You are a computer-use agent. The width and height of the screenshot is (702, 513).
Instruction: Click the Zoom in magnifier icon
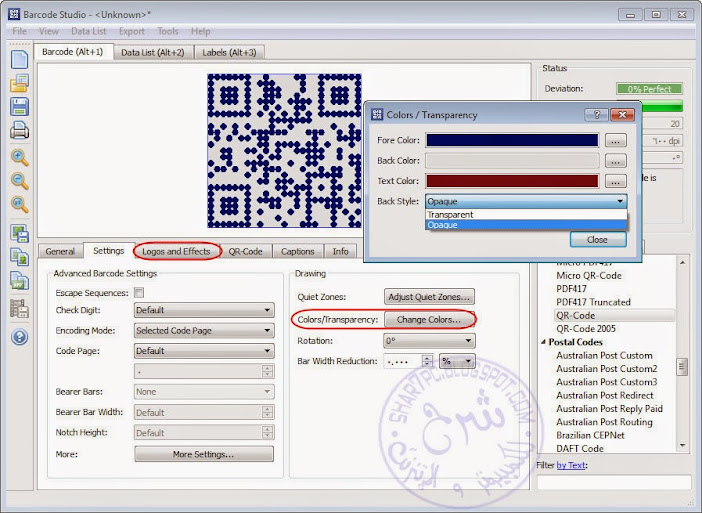coord(19,158)
